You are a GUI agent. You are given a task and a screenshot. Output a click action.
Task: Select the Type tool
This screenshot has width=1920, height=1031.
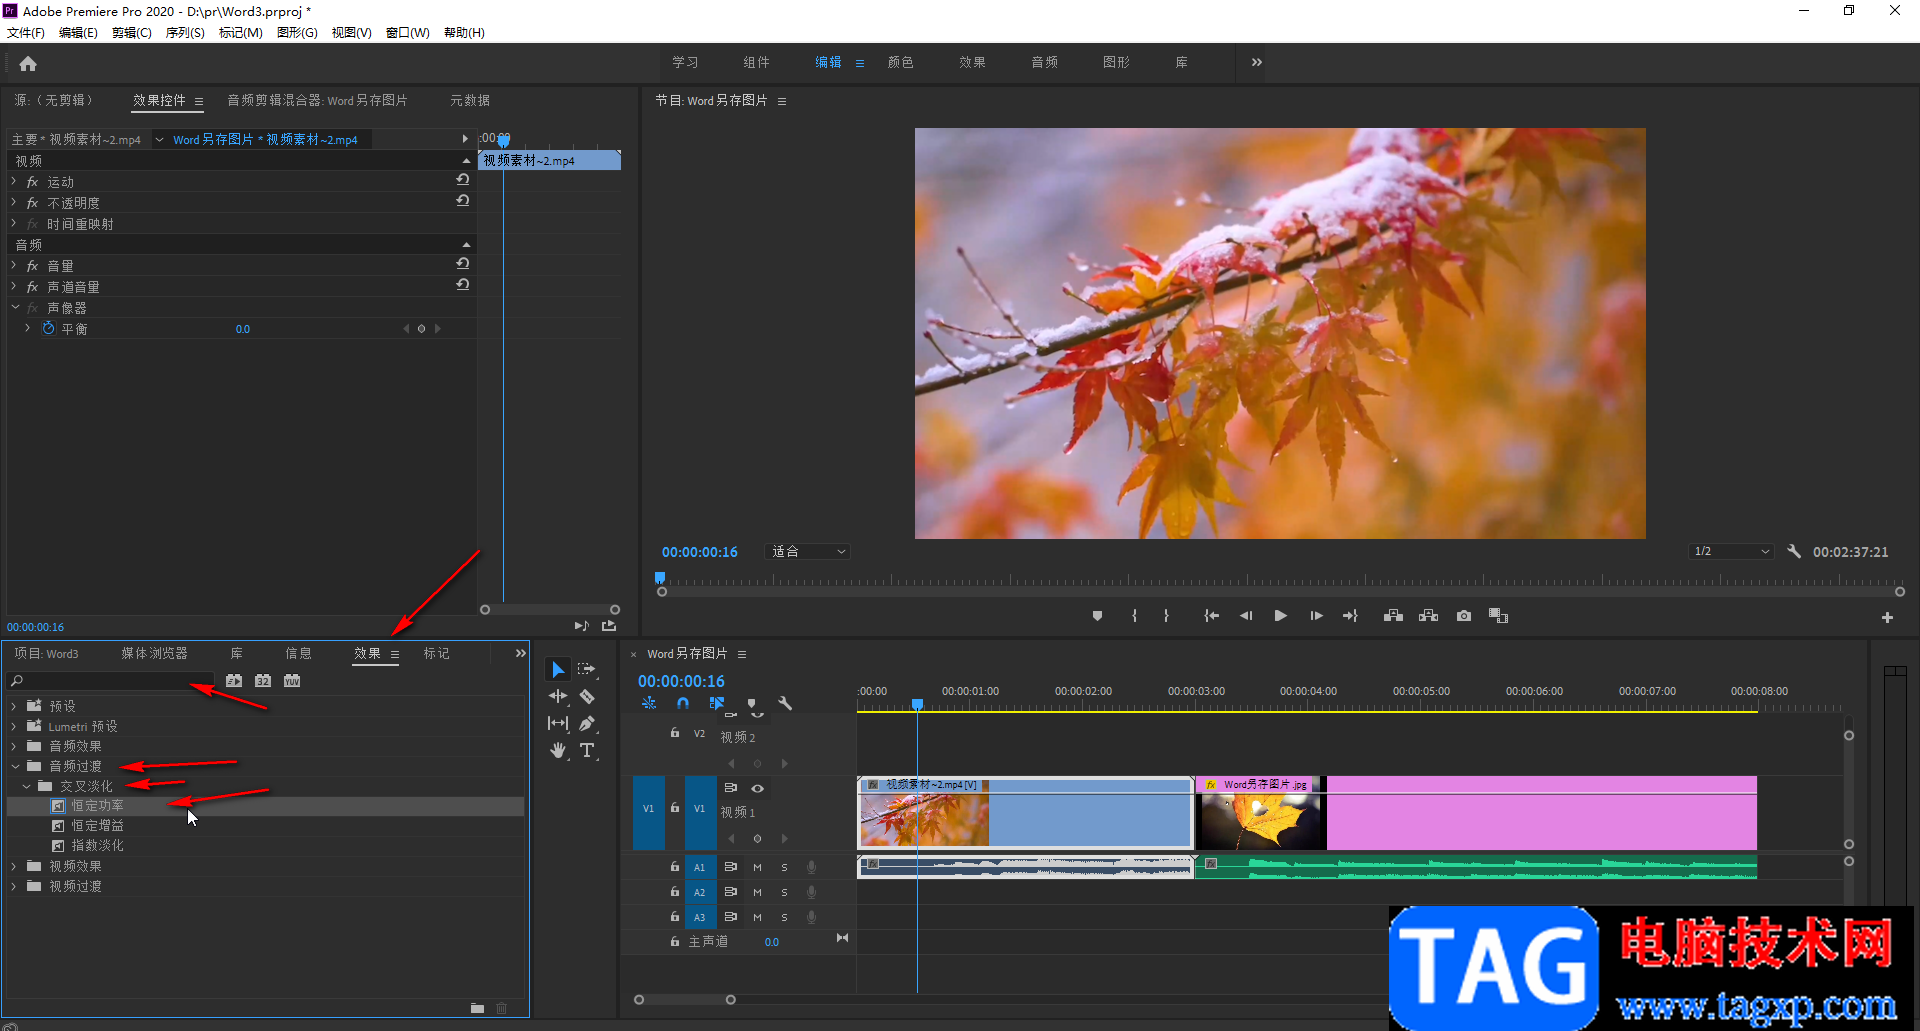(587, 750)
